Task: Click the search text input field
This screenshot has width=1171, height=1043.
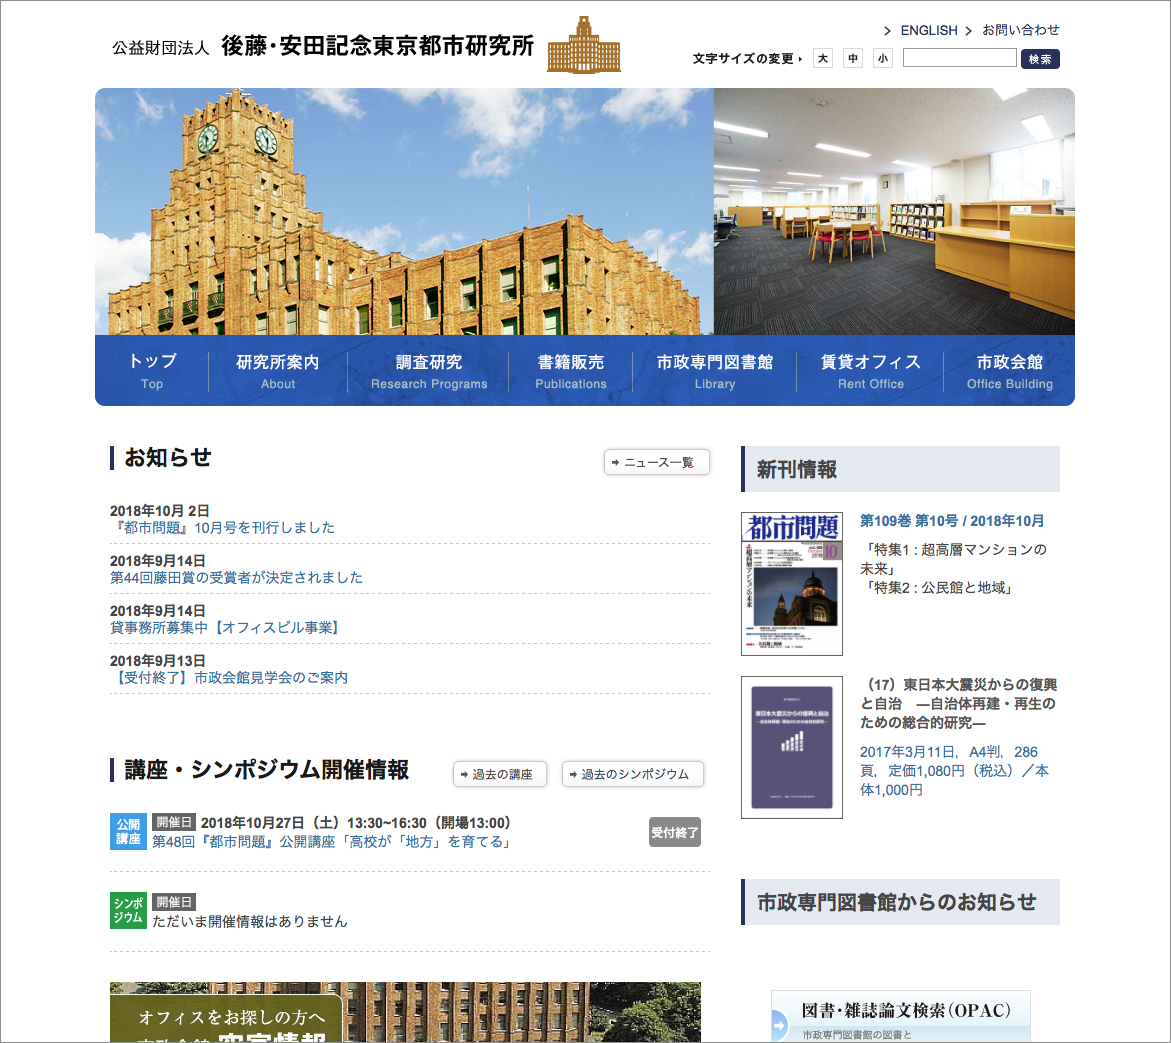Action: pyautogui.click(x=959, y=58)
